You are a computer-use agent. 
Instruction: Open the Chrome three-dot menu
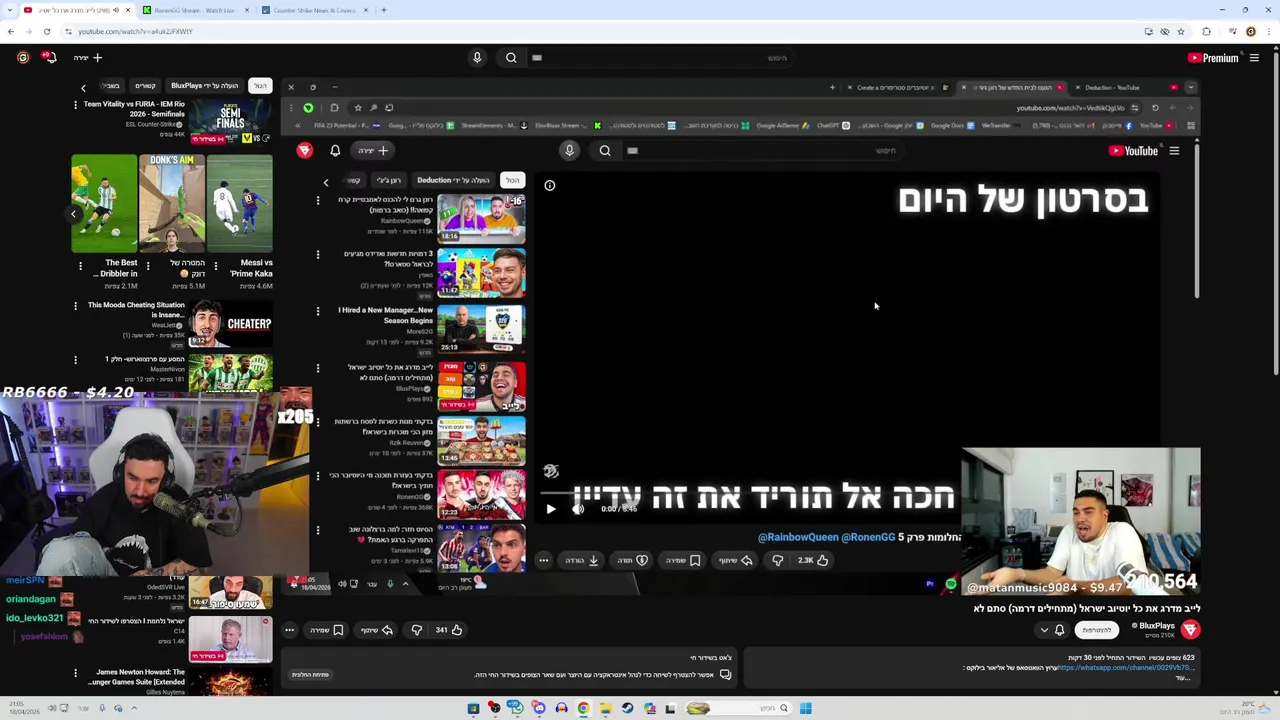pyautogui.click(x=1269, y=31)
